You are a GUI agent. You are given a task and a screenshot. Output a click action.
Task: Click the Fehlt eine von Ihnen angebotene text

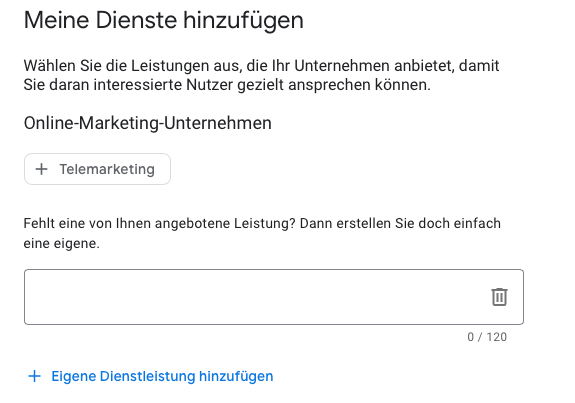click(x=262, y=233)
